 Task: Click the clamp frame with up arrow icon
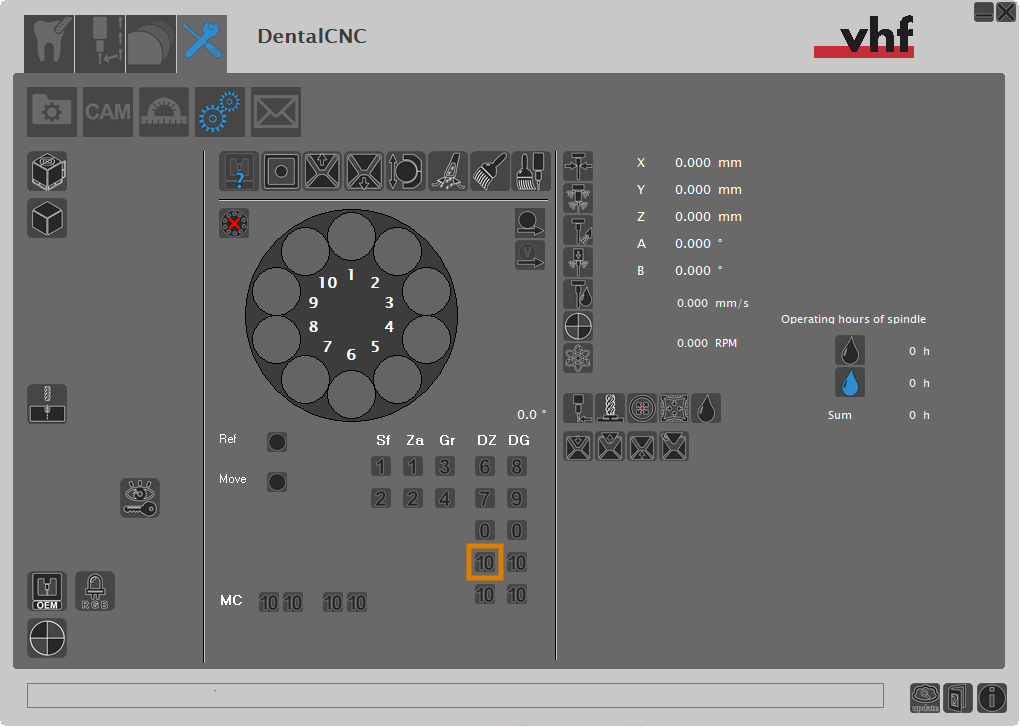(x=323, y=171)
